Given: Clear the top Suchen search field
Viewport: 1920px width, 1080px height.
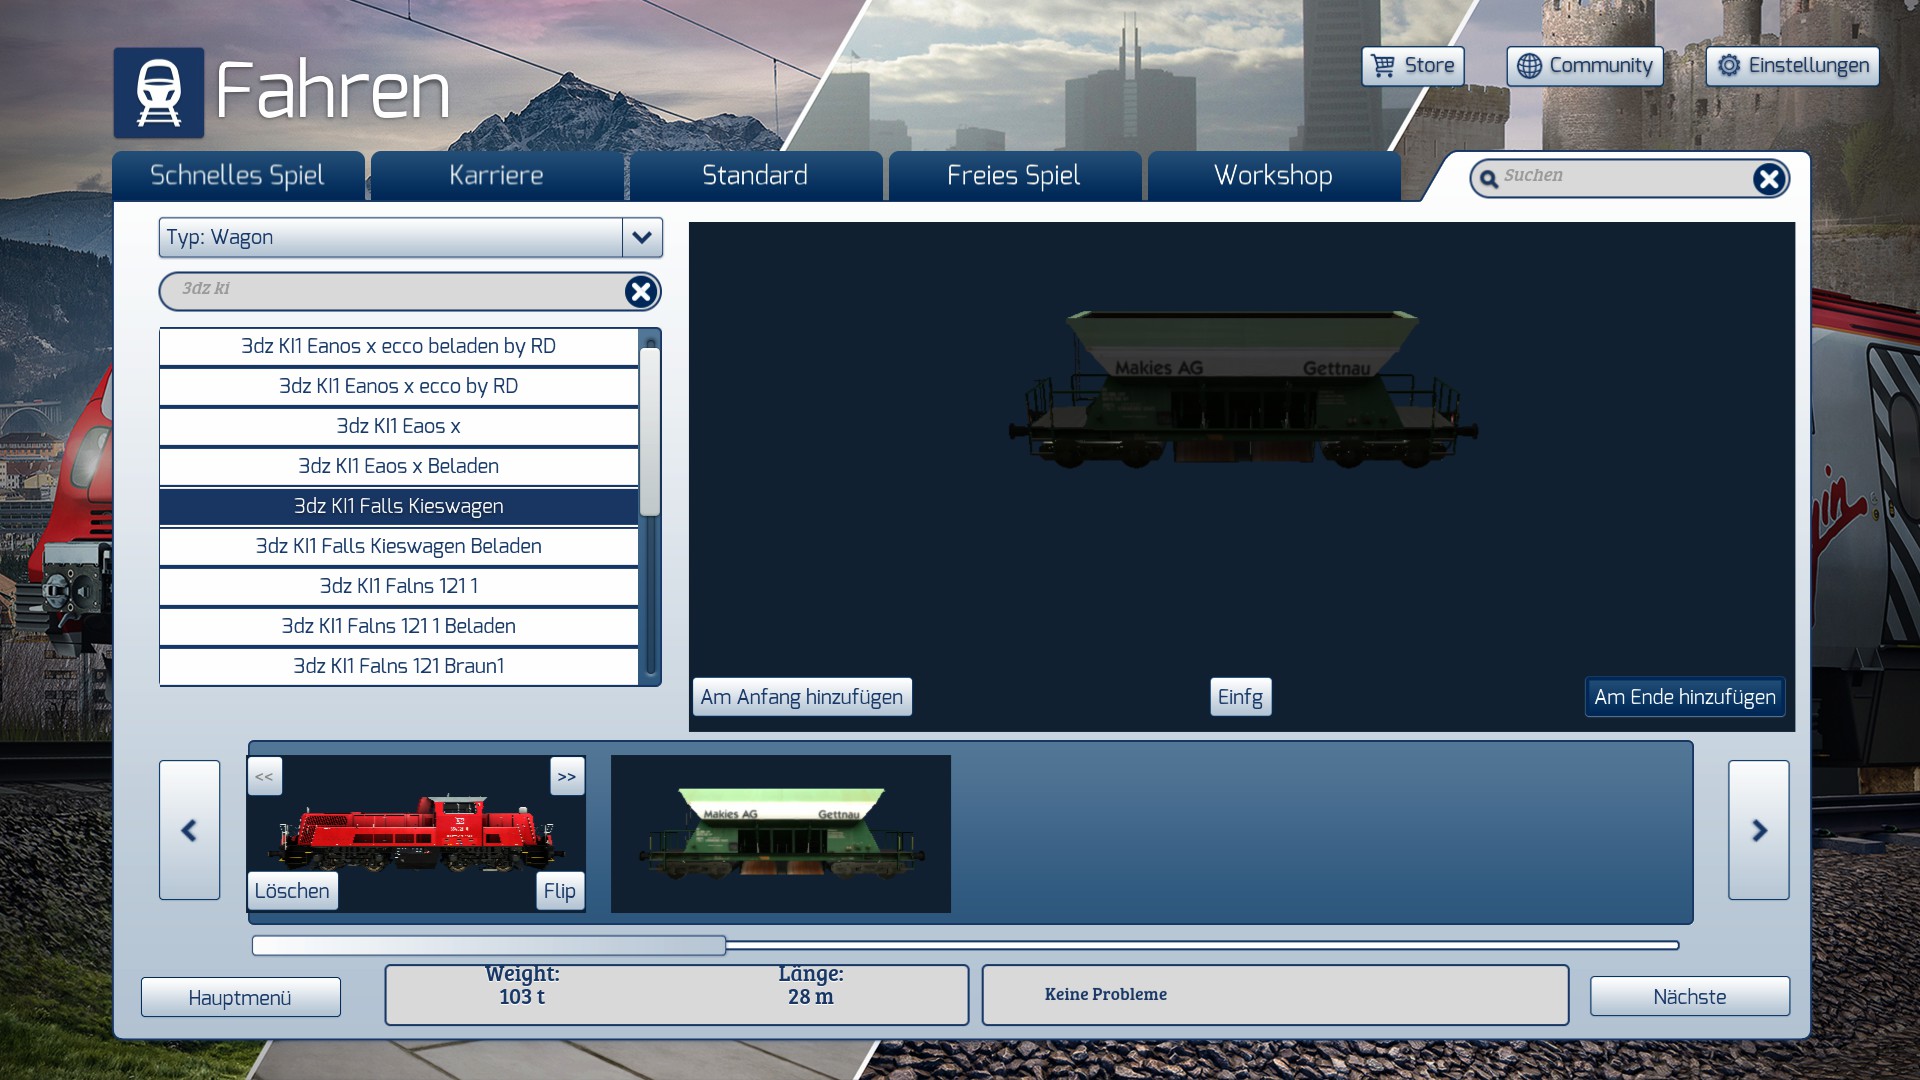Looking at the screenshot, I should point(1768,179).
